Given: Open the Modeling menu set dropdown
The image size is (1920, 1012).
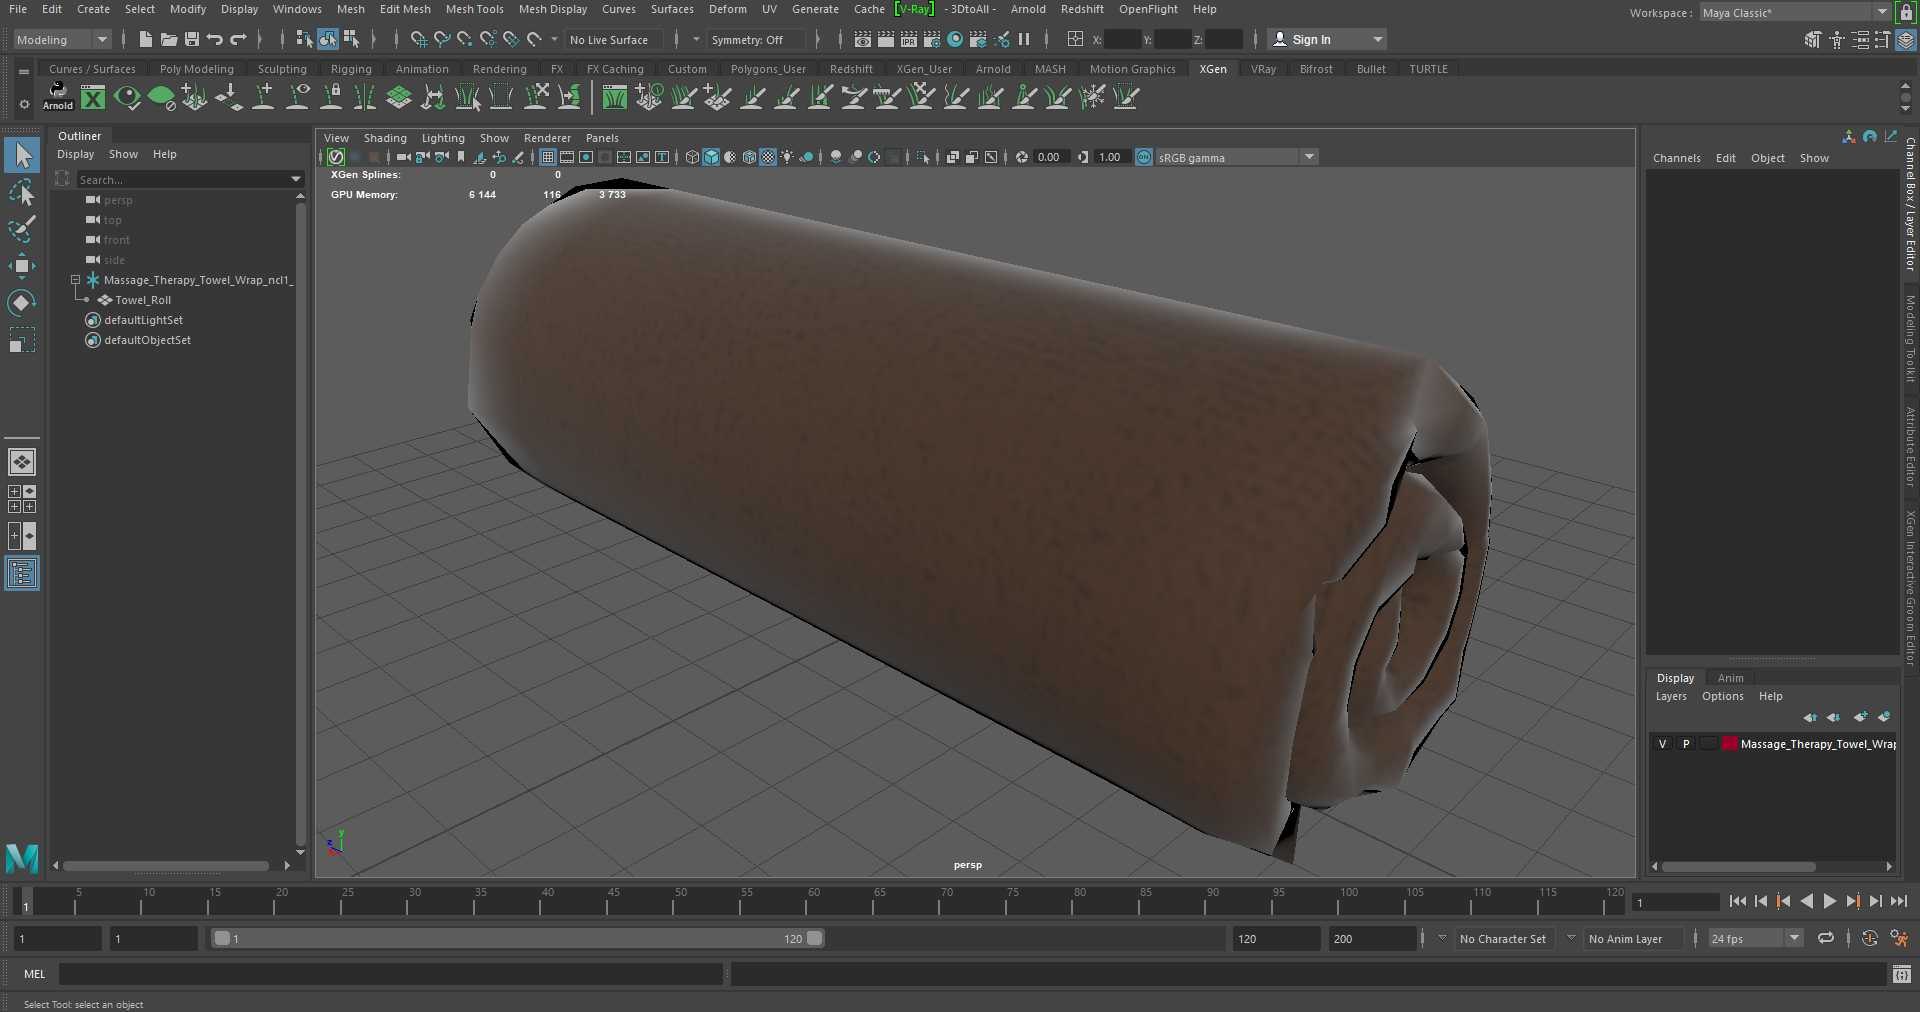Looking at the screenshot, I should tap(62, 40).
